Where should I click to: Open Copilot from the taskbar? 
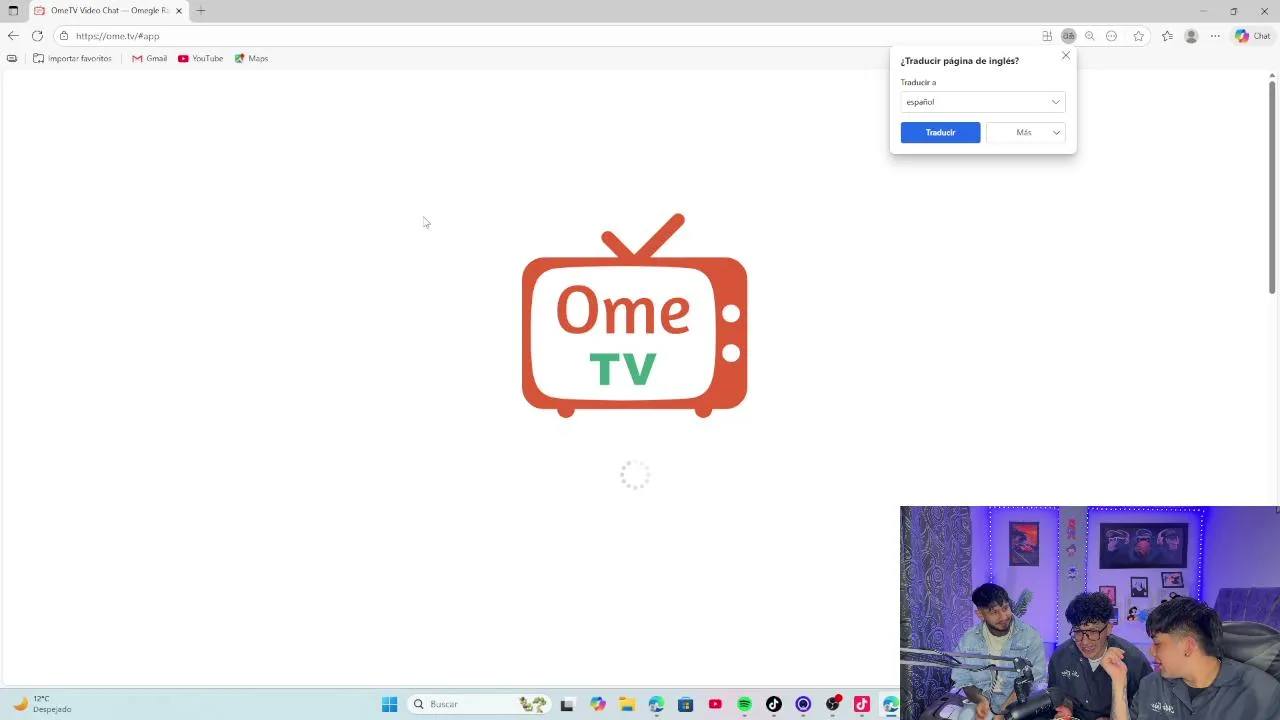[x=597, y=704]
